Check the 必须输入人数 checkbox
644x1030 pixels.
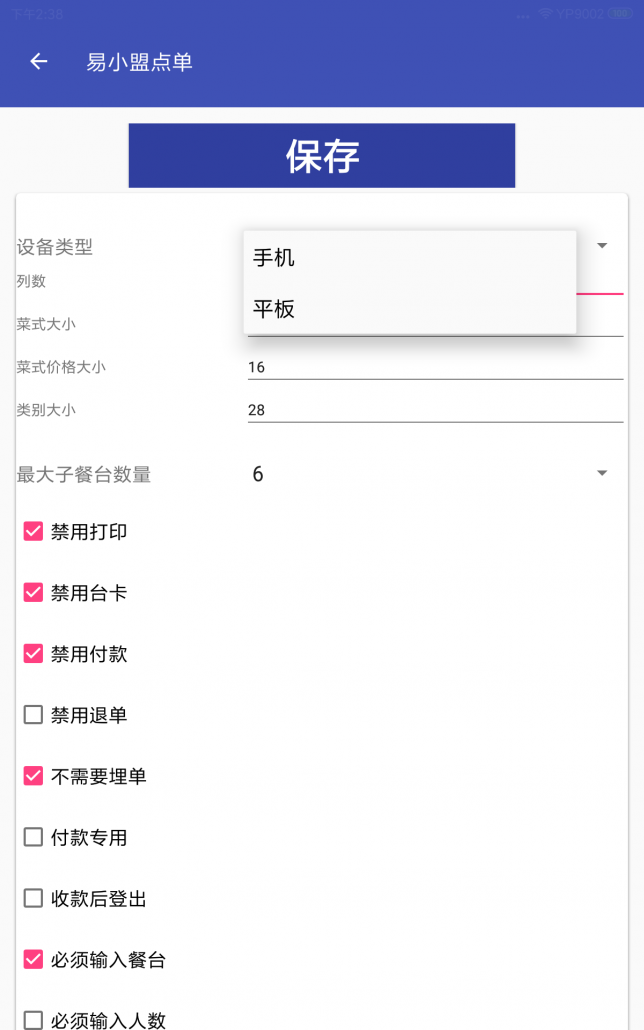34,1020
